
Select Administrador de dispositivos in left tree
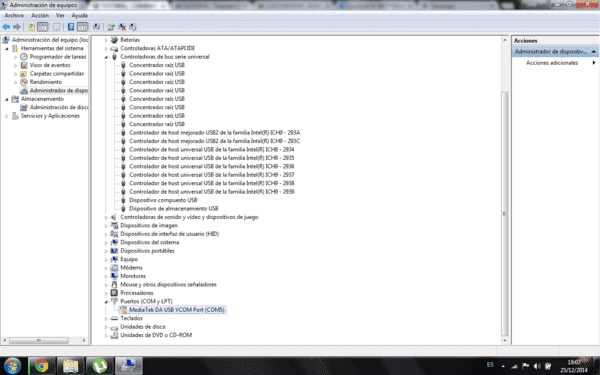point(59,90)
